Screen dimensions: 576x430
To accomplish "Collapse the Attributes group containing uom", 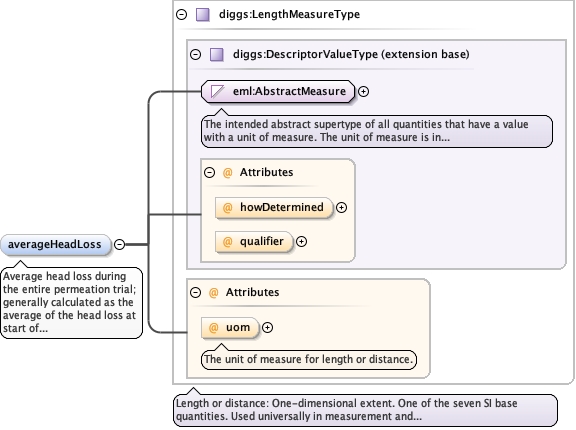I will pos(195,293).
